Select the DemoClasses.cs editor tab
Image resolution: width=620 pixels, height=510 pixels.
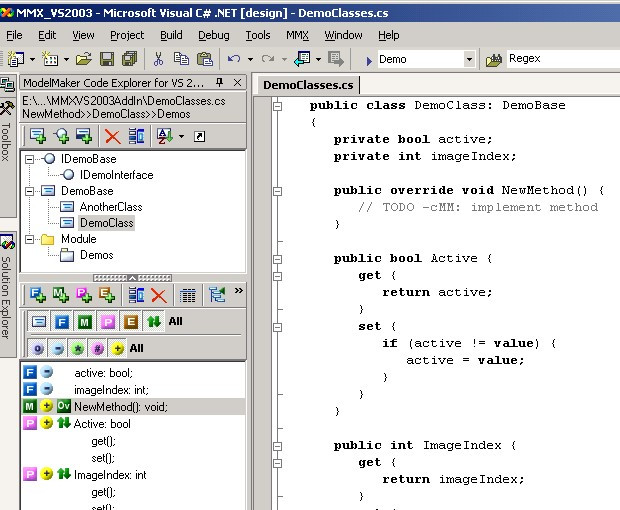(308, 85)
